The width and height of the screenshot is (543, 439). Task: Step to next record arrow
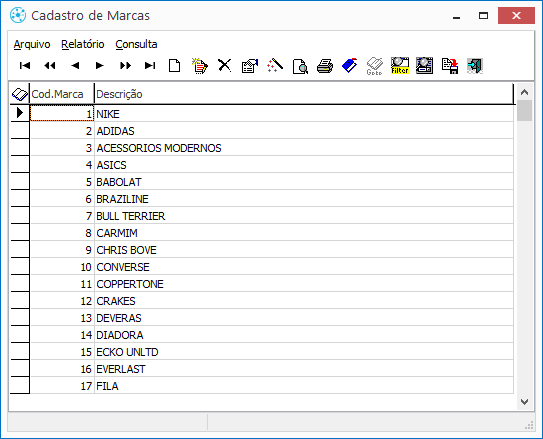(99, 65)
